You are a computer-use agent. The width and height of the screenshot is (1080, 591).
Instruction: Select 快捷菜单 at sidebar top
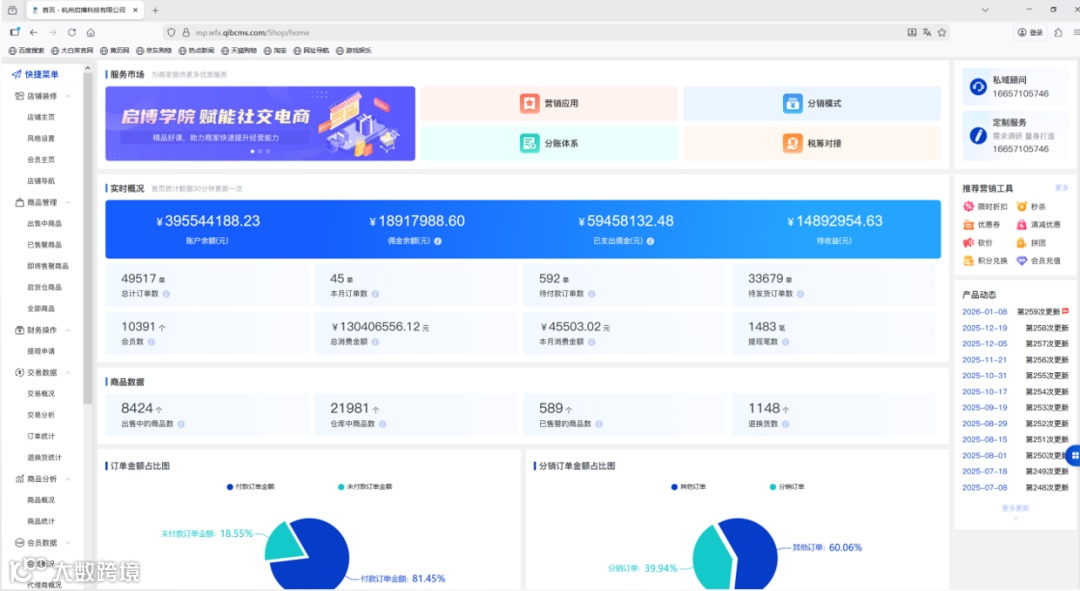pos(35,74)
